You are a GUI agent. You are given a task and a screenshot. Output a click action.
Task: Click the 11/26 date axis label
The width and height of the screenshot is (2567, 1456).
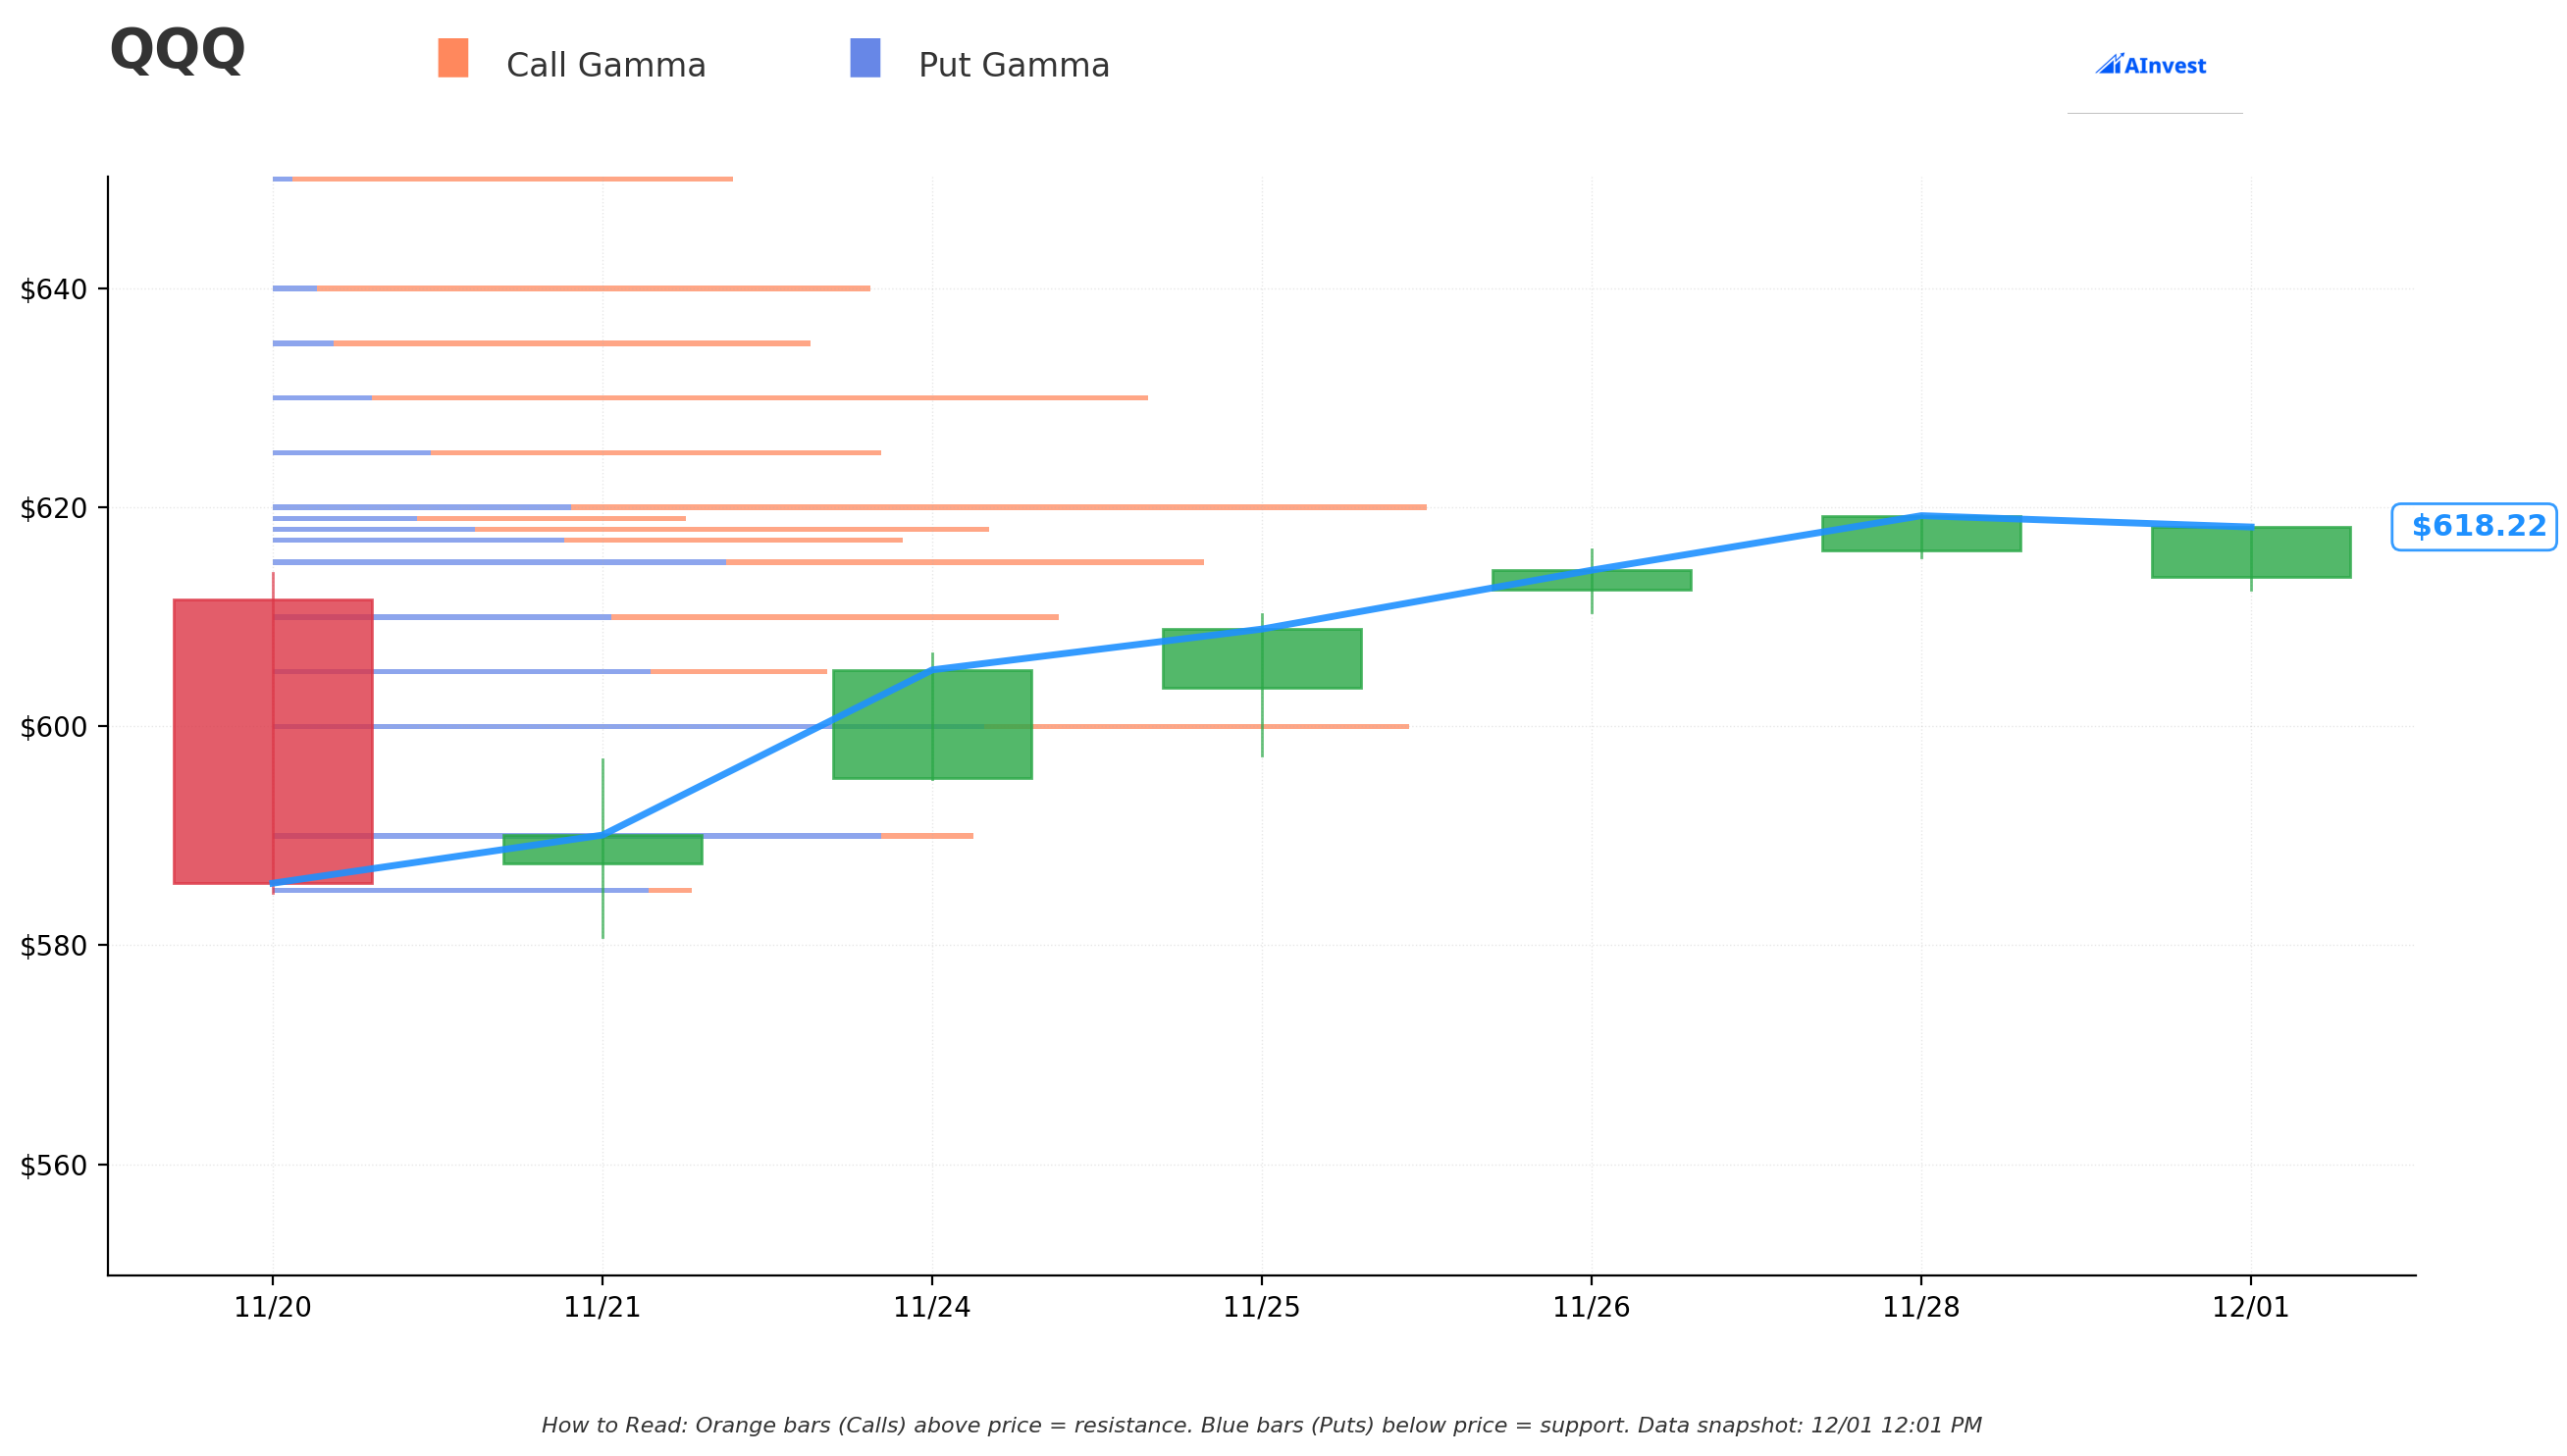(x=1591, y=1308)
